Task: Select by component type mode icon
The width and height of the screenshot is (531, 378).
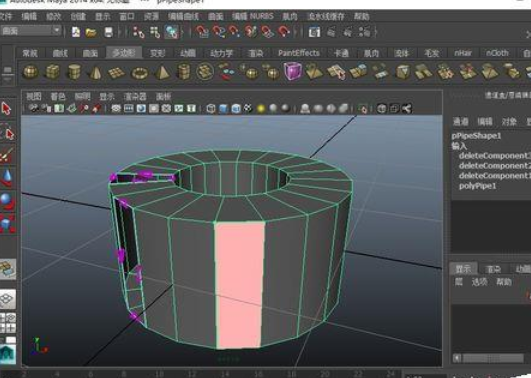Action: (171, 32)
